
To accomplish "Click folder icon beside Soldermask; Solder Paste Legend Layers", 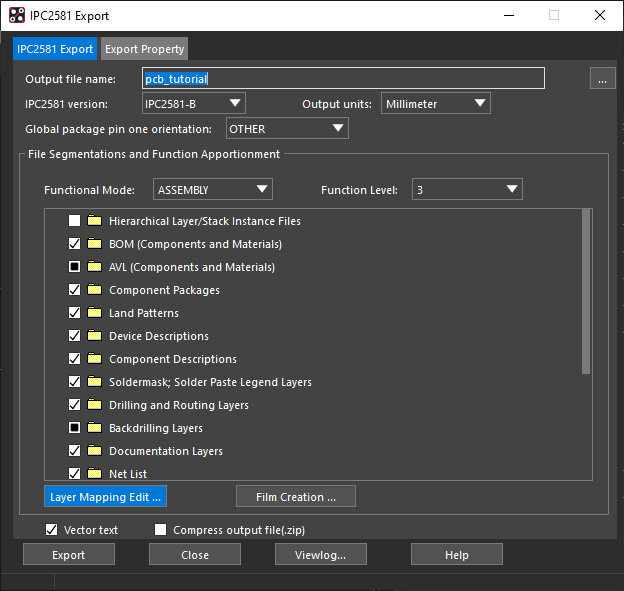I will click(94, 382).
